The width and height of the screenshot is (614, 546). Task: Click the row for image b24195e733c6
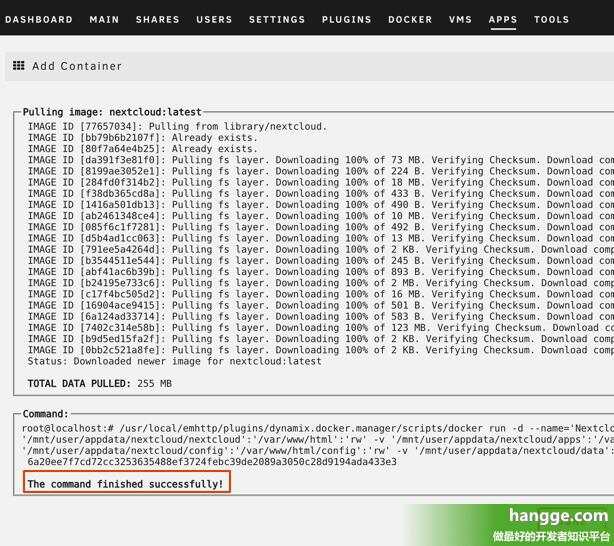321,283
